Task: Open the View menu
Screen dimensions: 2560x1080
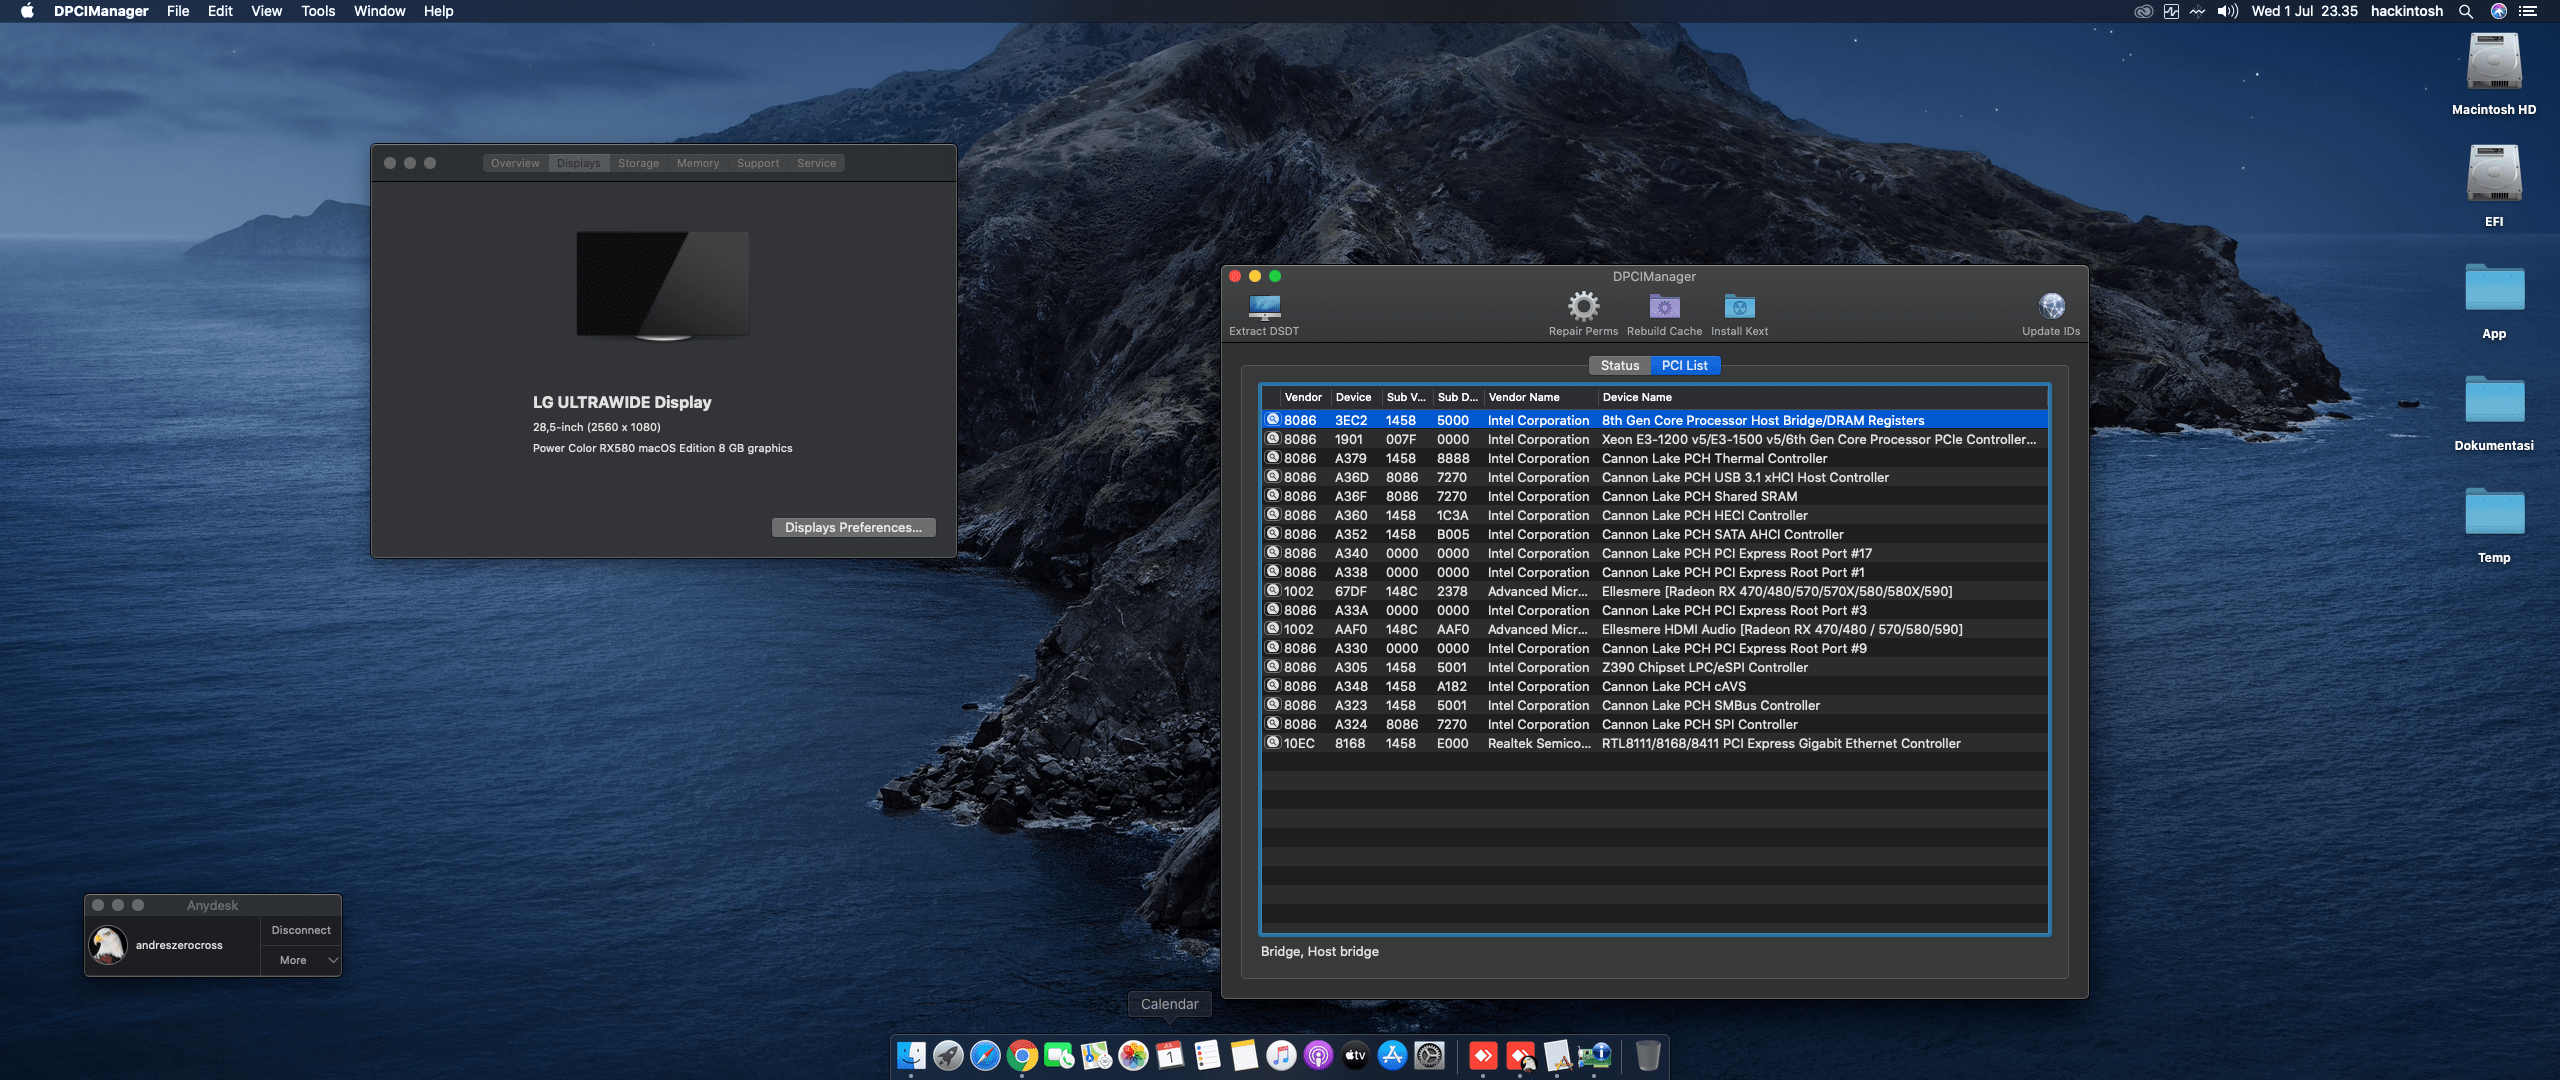Action: [x=266, y=11]
